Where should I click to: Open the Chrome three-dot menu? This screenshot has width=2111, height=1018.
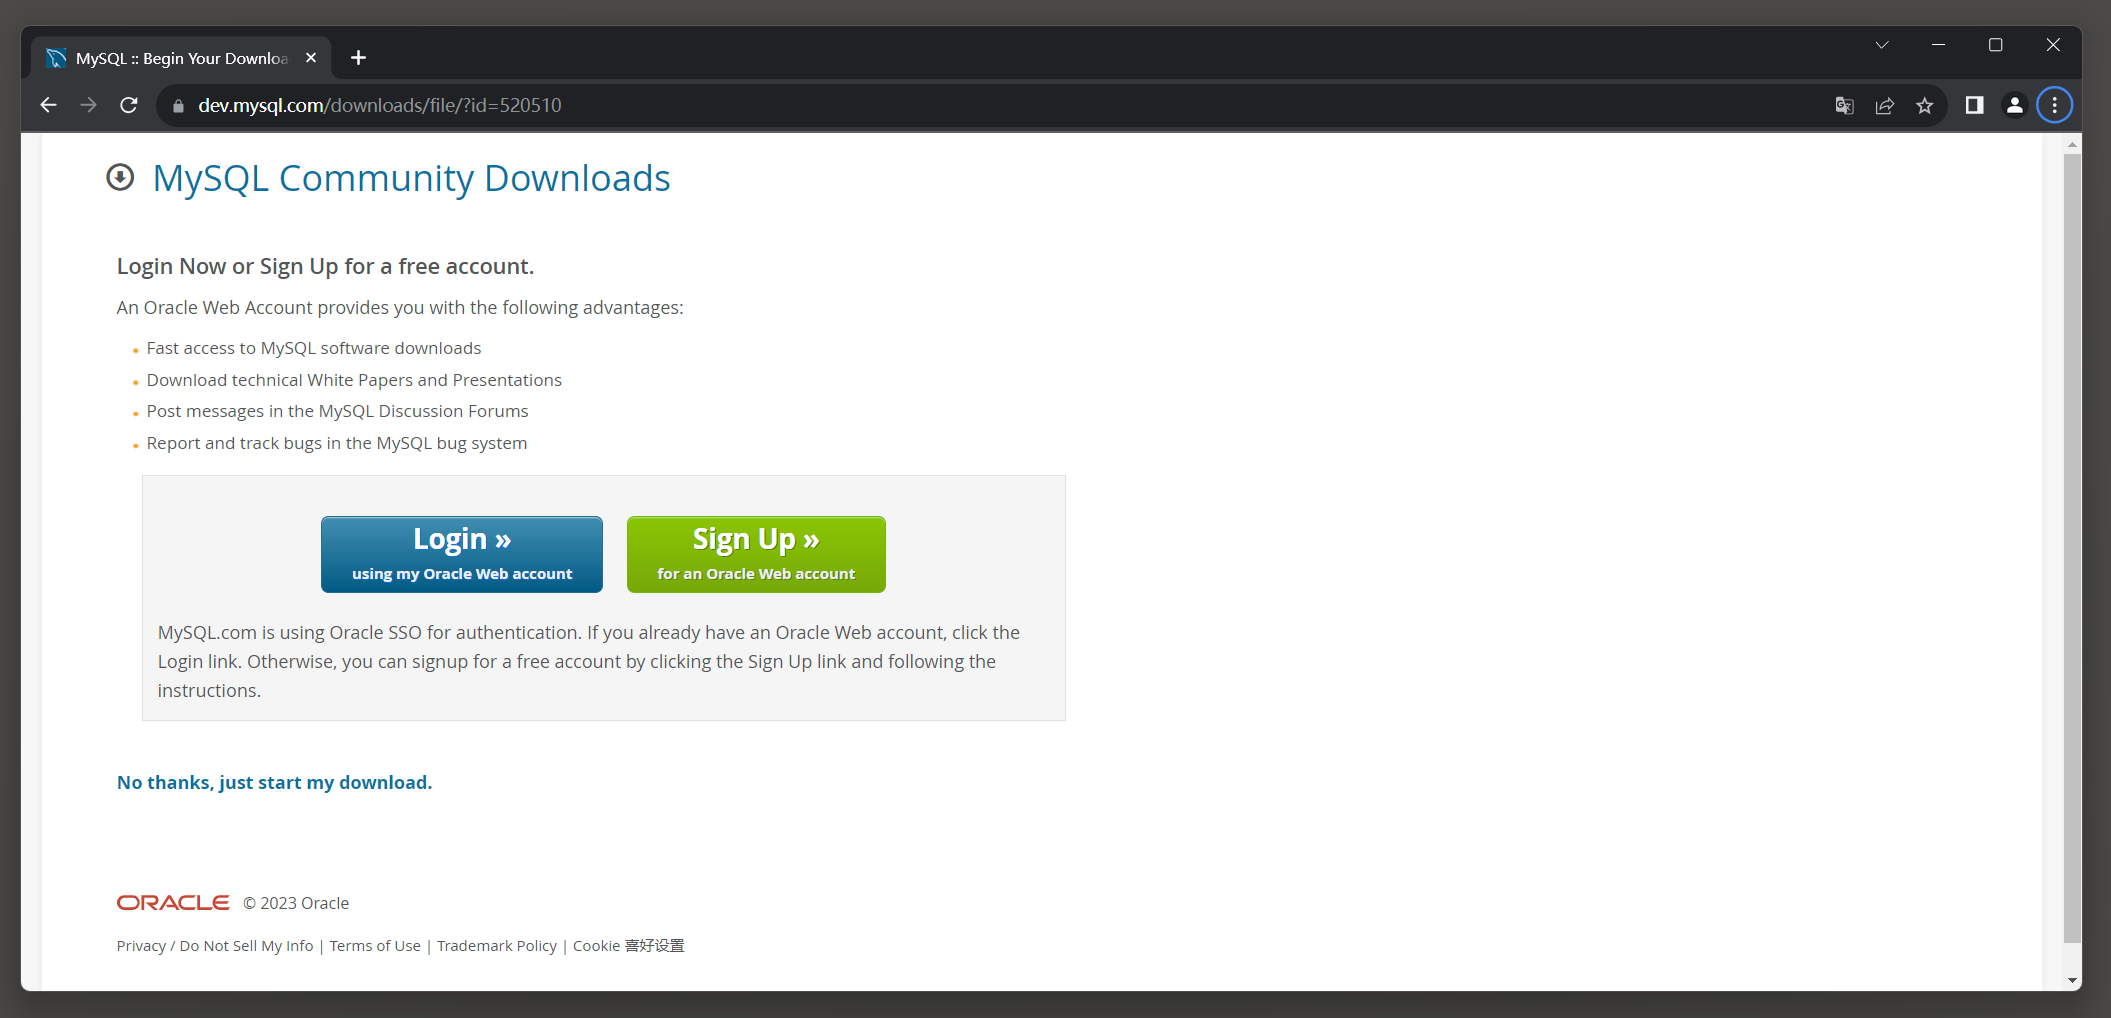click(2055, 105)
